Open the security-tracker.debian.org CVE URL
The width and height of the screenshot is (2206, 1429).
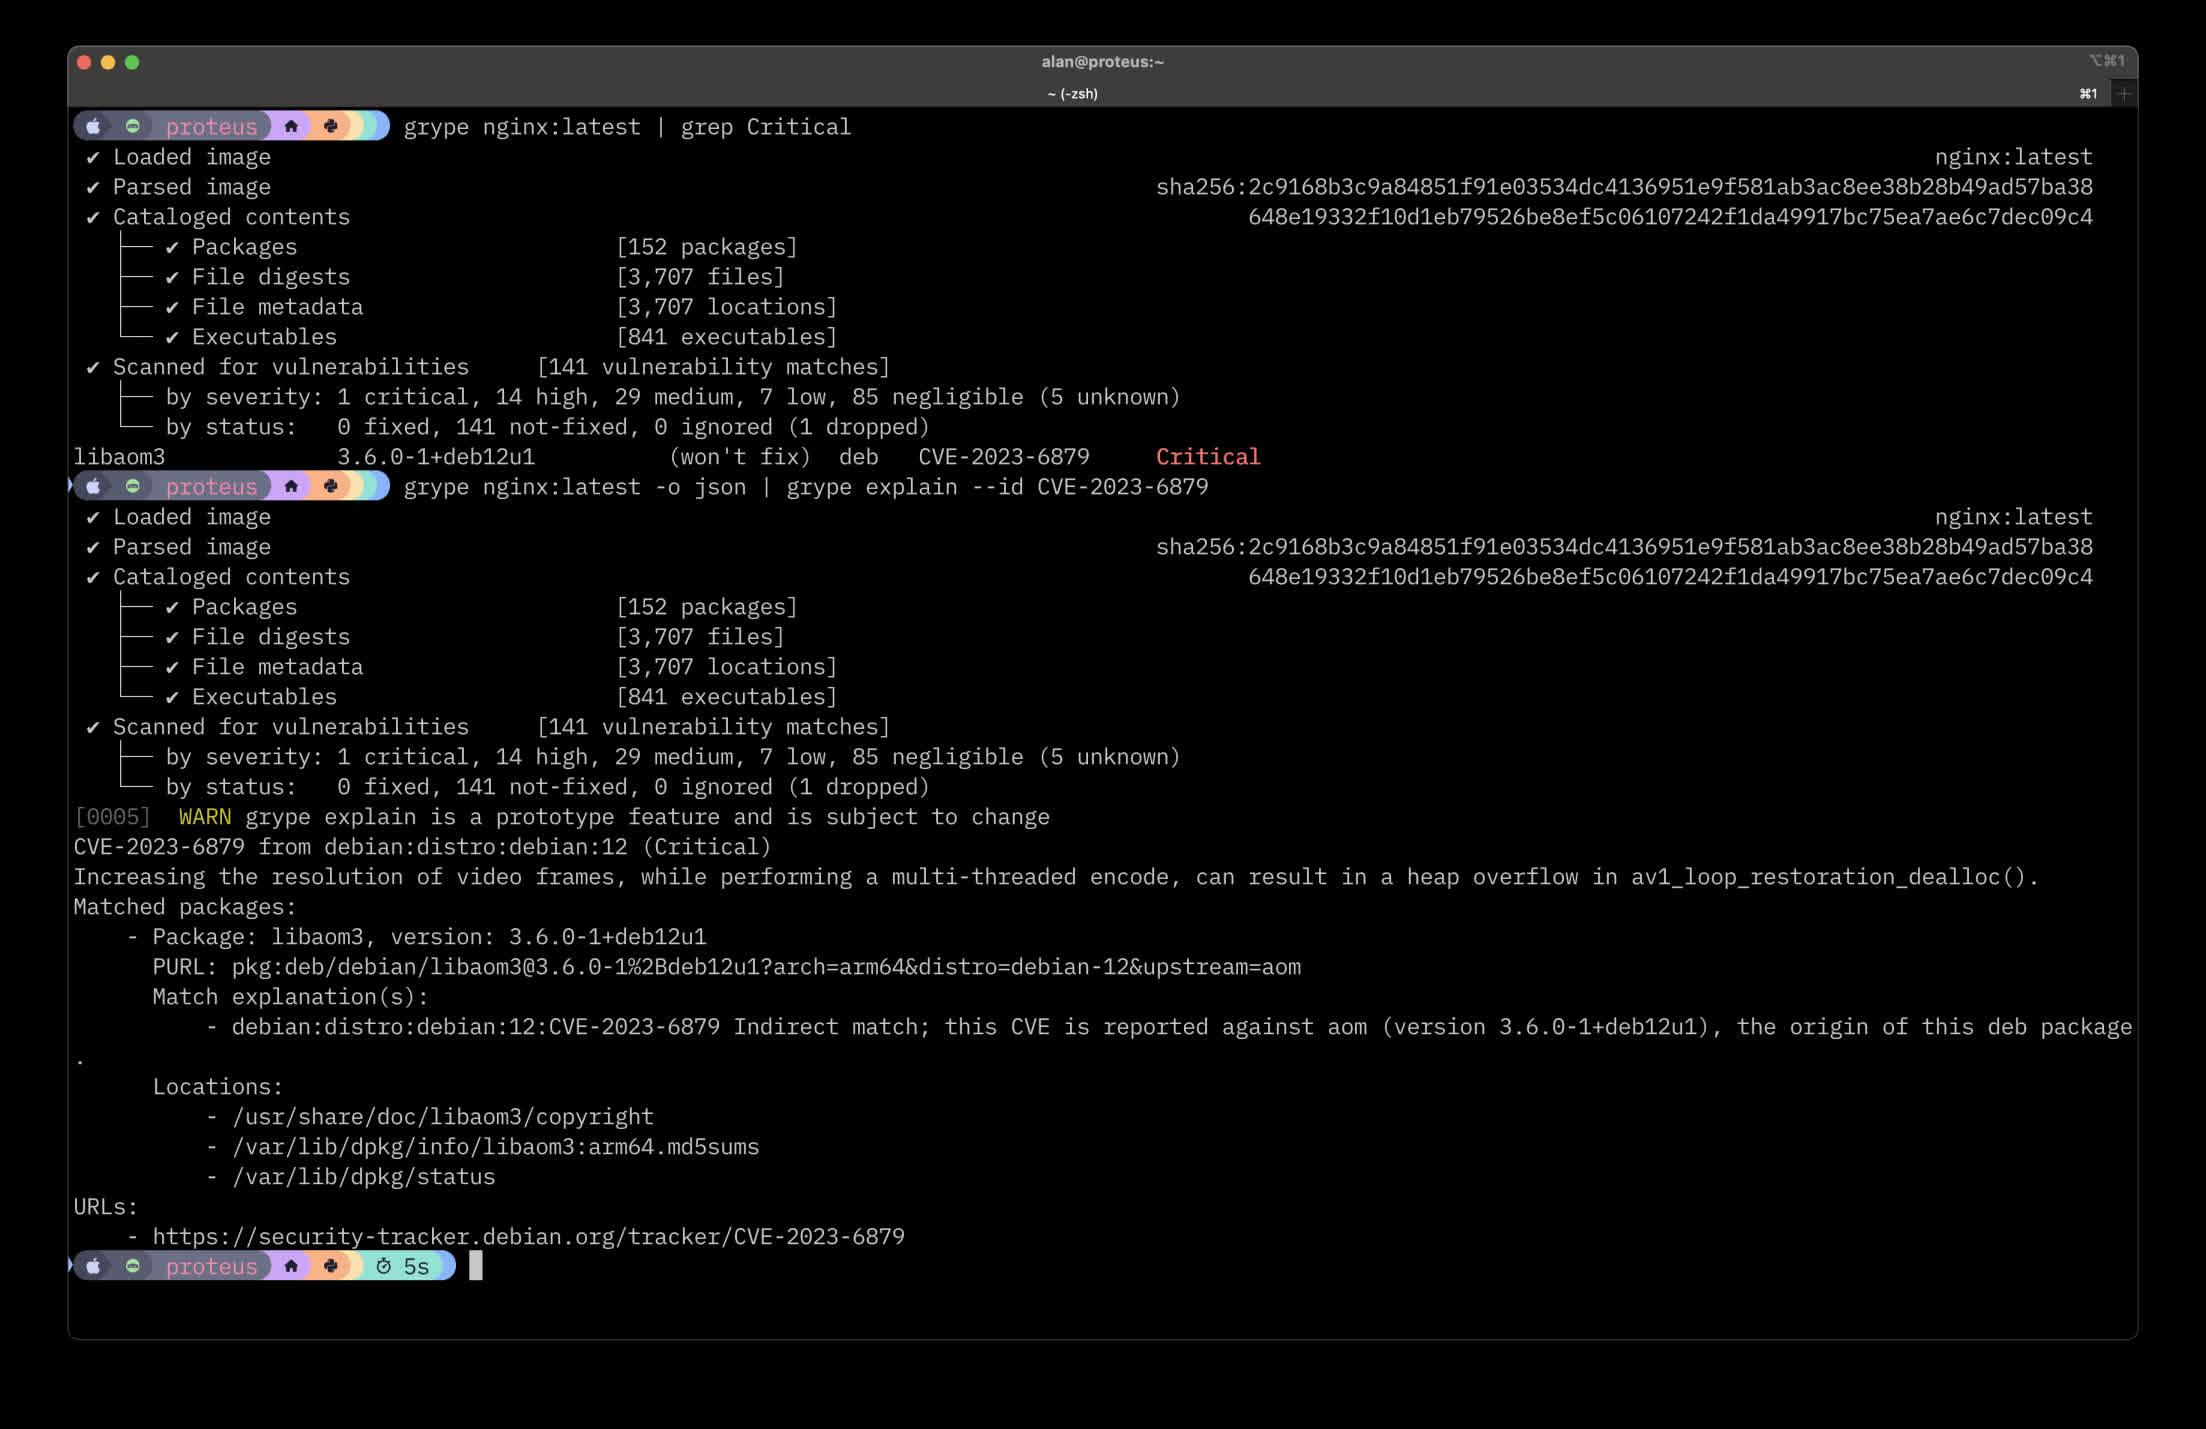click(528, 1236)
